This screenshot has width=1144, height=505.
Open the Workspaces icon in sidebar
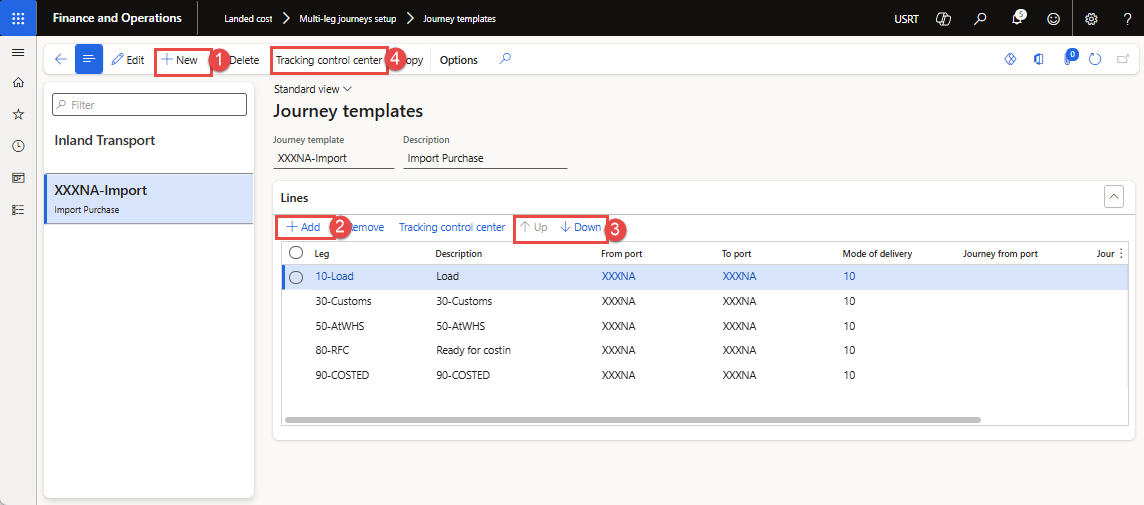coord(18,178)
